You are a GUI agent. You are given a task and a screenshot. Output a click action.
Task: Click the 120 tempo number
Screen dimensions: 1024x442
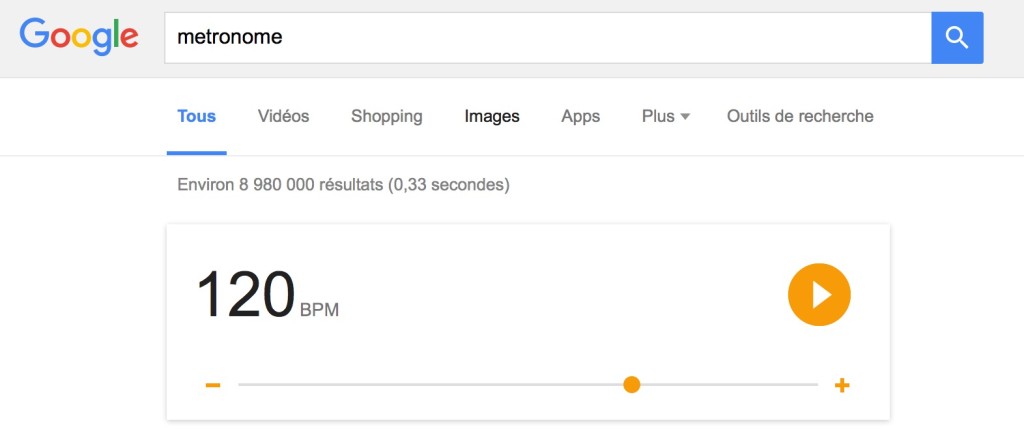coord(246,294)
